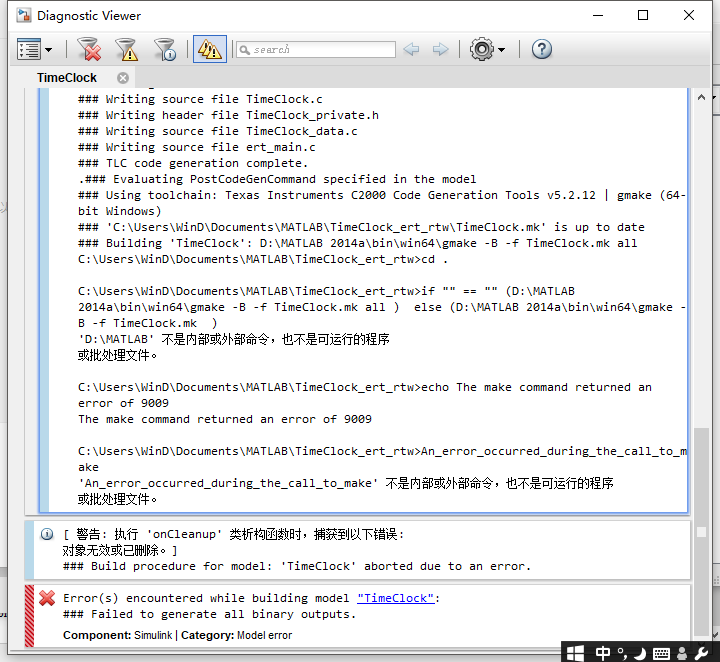The image size is (720, 662).
Task: Click "### Failed to generate all binary outputs."
Action: (x=210, y=614)
